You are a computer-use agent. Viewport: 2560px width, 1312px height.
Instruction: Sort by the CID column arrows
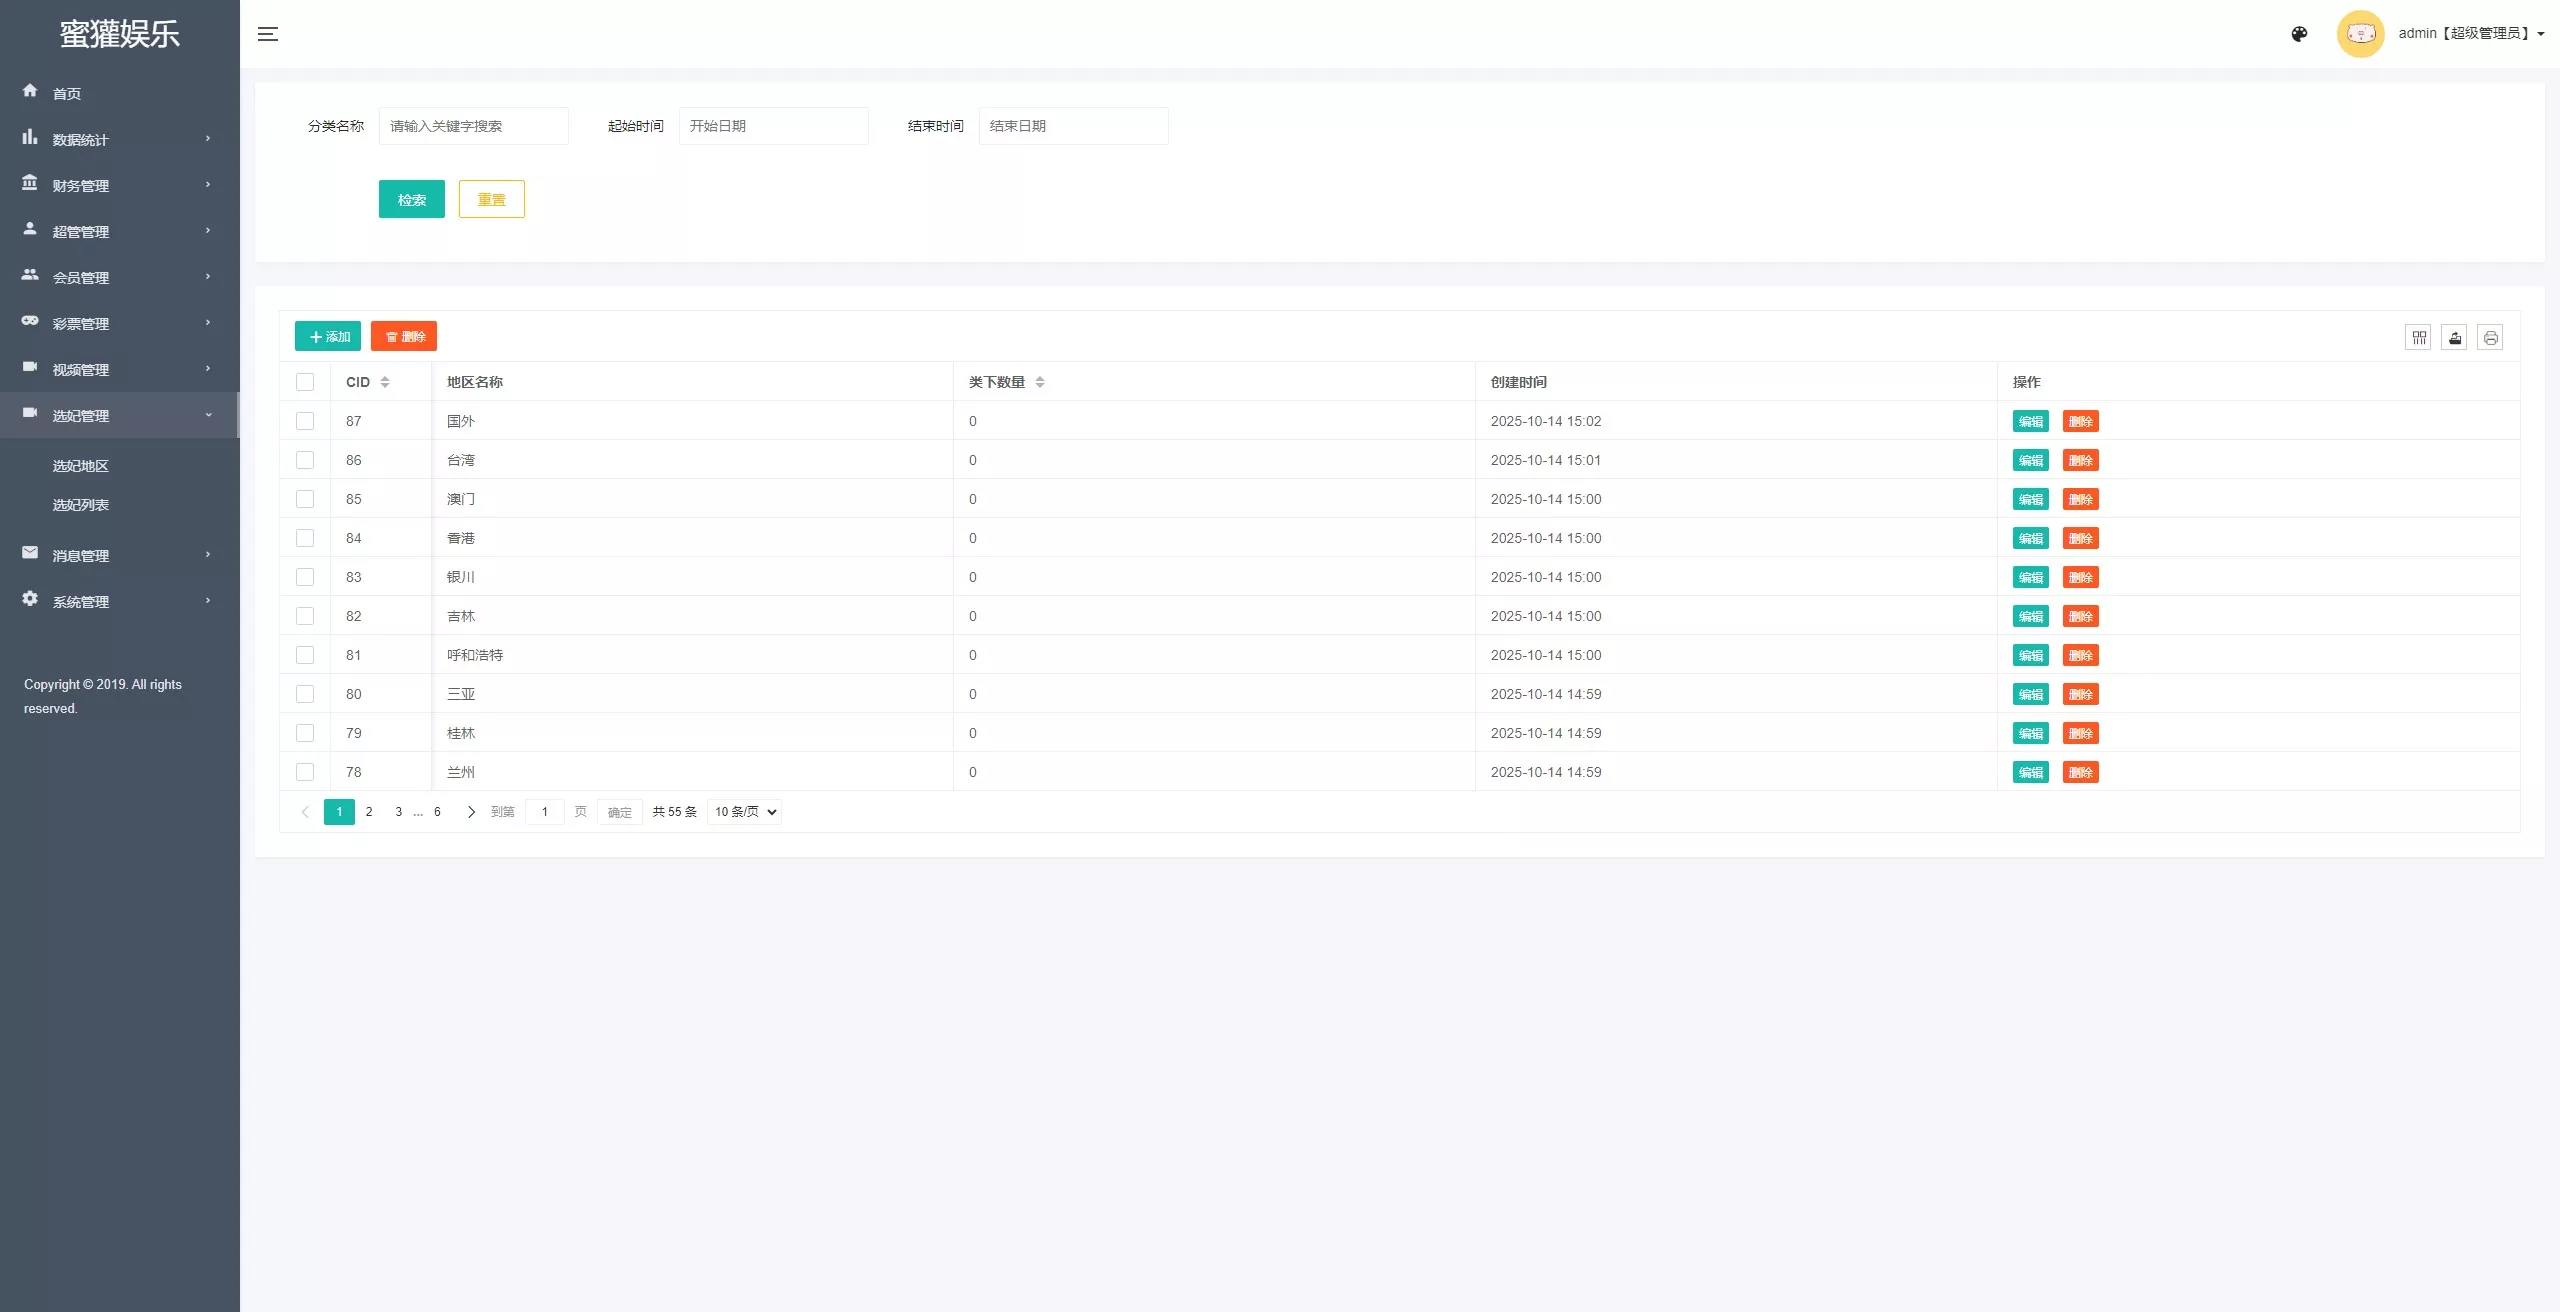coord(385,382)
